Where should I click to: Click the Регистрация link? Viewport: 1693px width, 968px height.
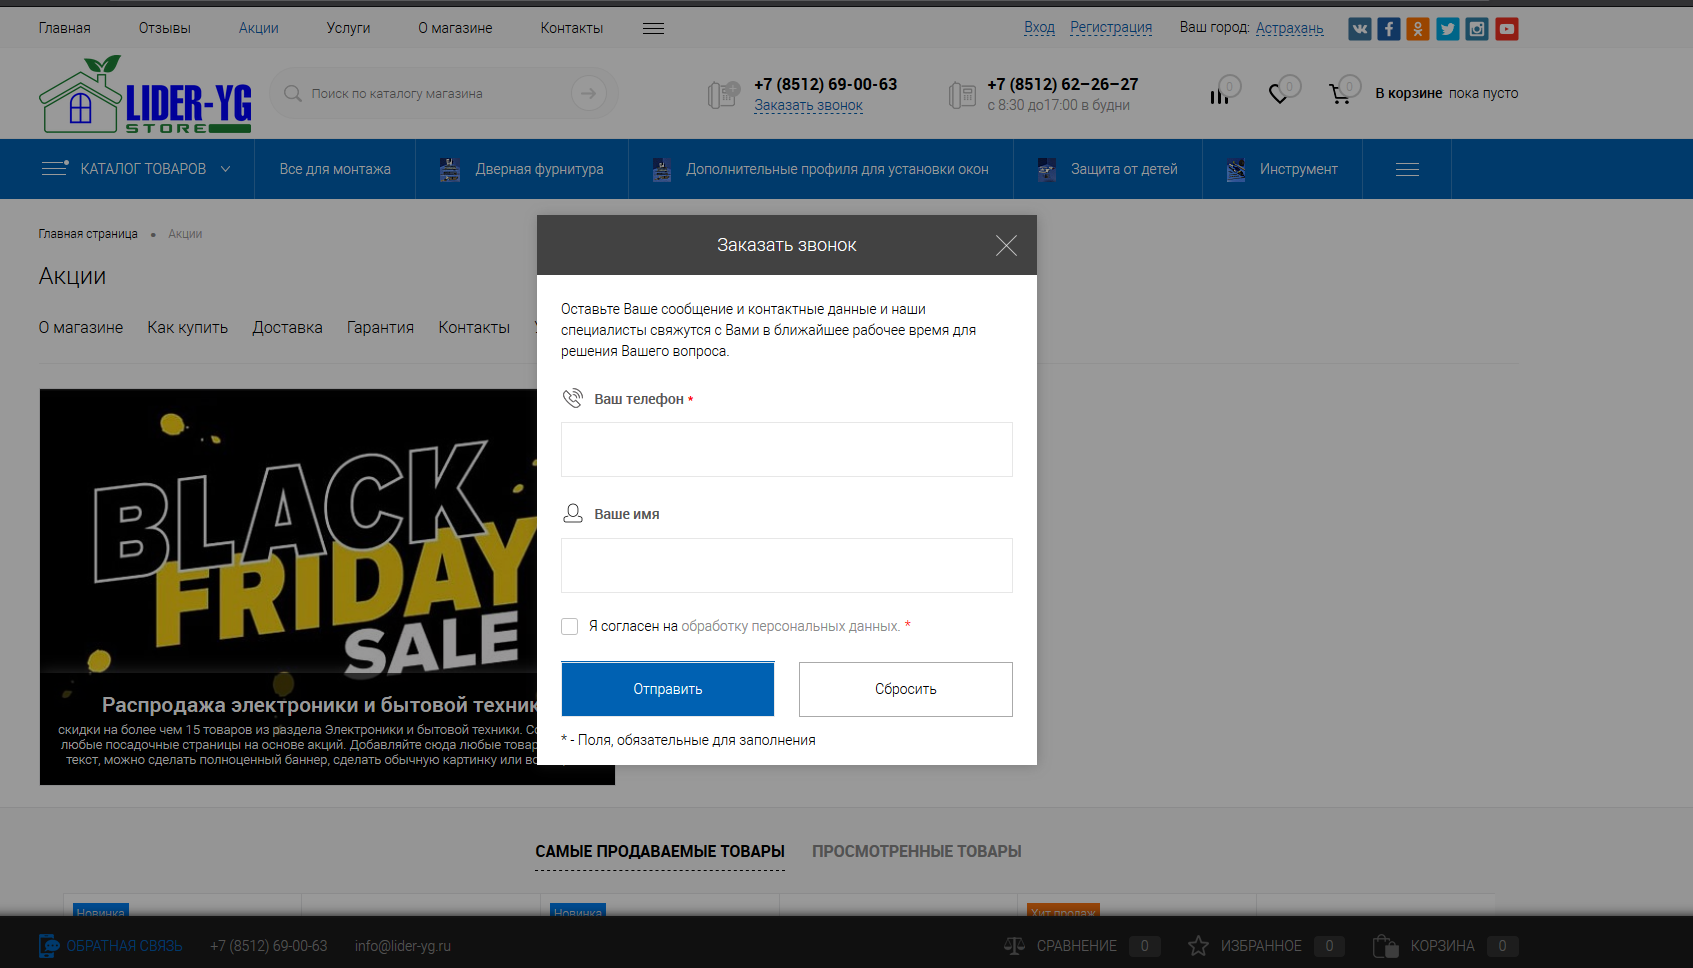(1111, 27)
